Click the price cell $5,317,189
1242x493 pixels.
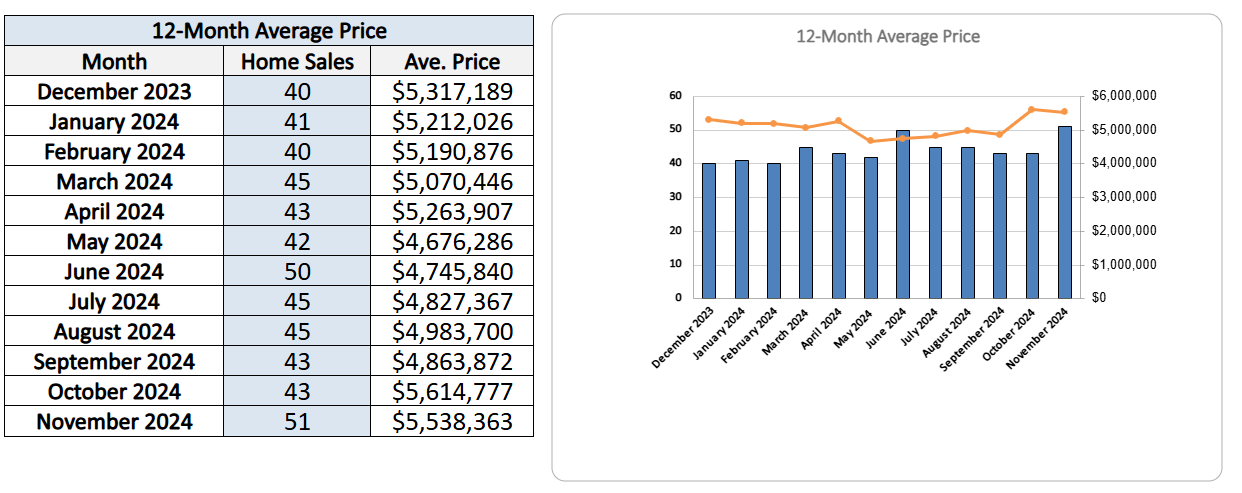452,91
